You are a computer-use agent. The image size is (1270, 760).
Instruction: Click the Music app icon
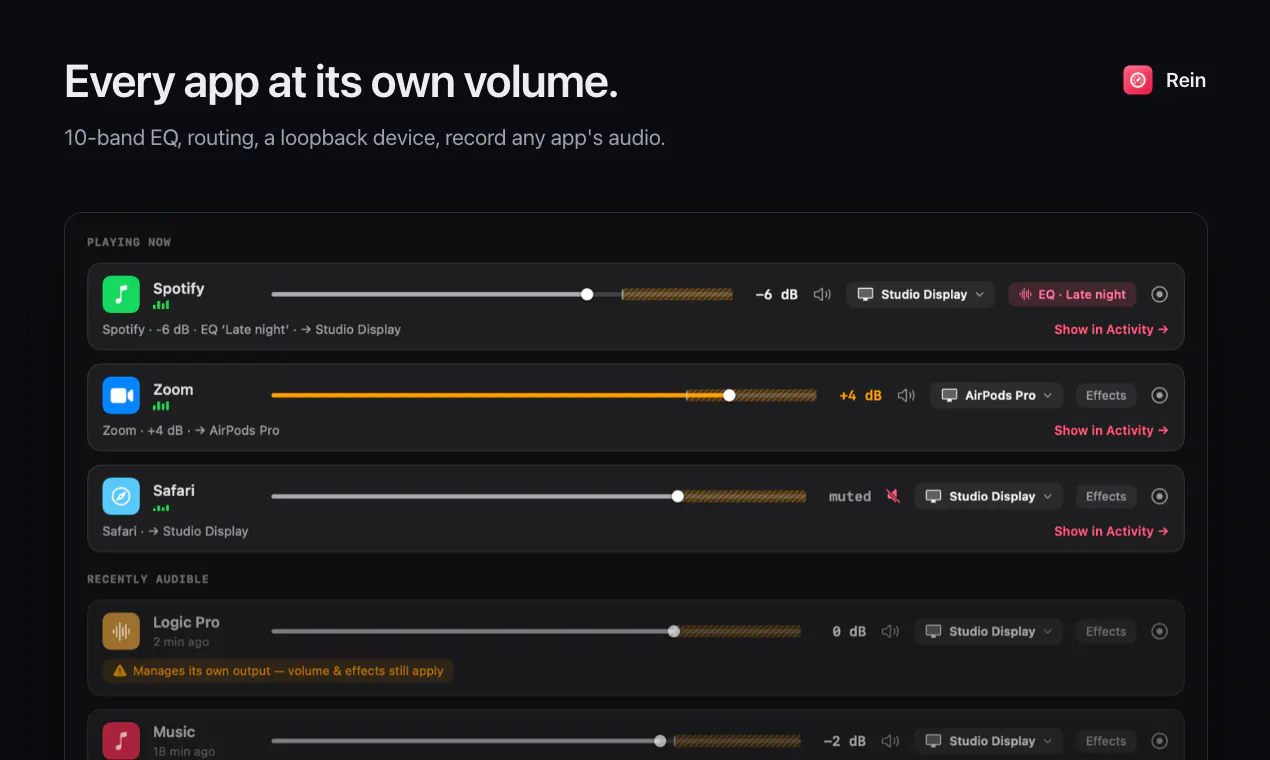click(121, 741)
